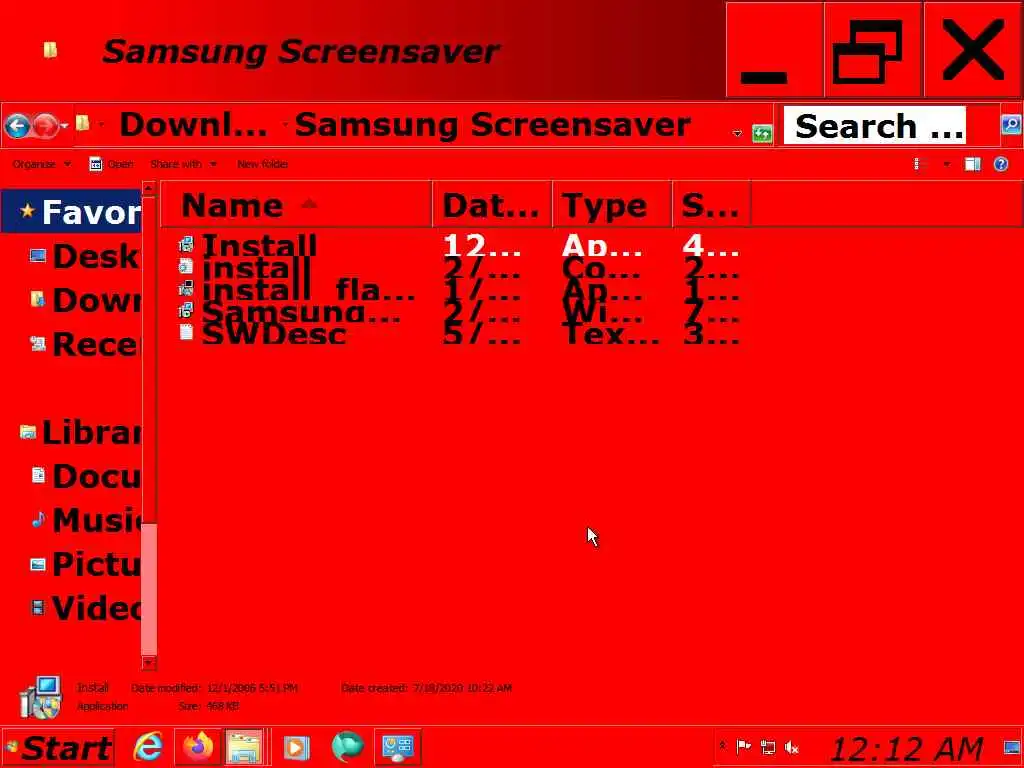The width and height of the screenshot is (1024, 768).
Task: Refresh the folder with the green refresh icon
Action: [x=761, y=134]
